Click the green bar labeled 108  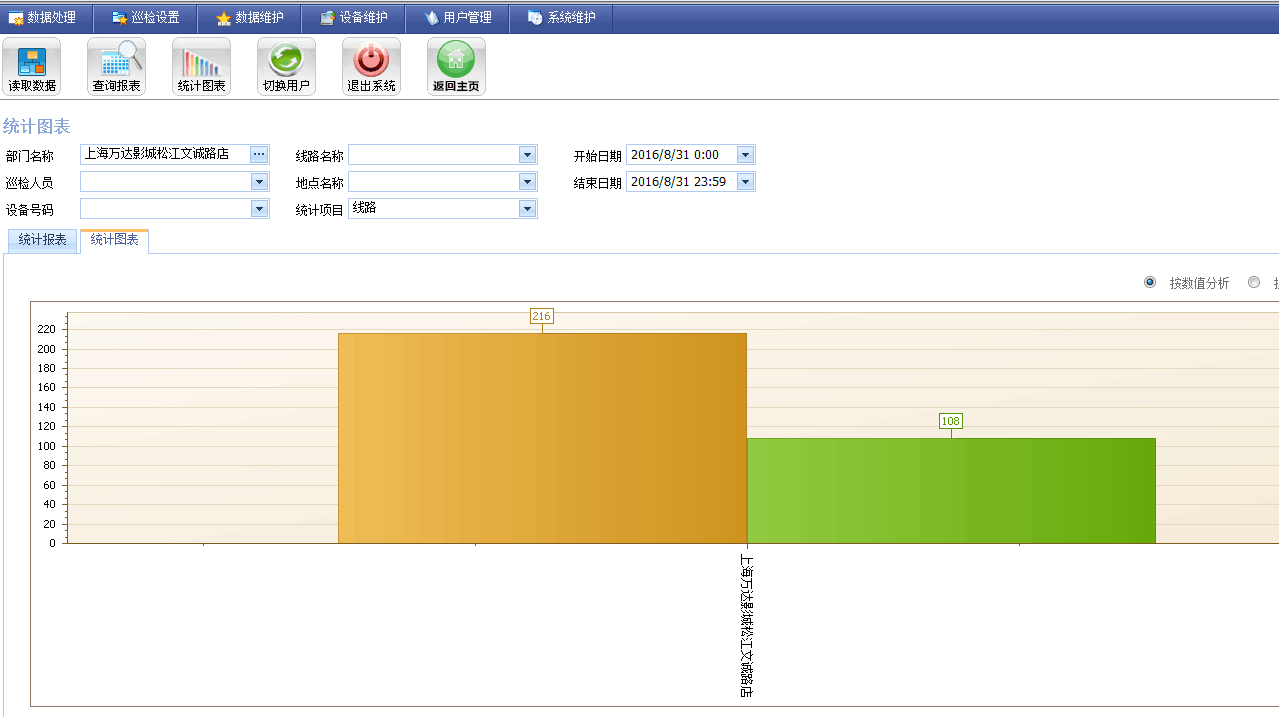coord(951,490)
